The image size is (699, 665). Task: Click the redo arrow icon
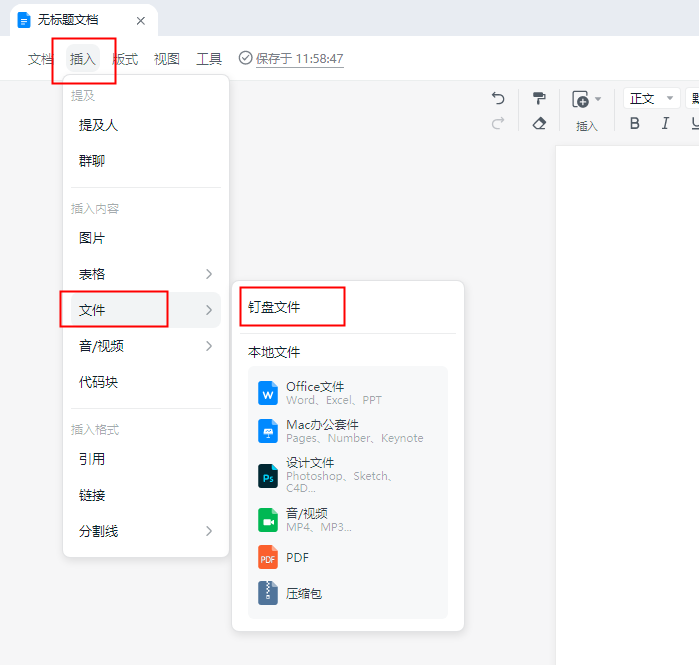[x=498, y=123]
